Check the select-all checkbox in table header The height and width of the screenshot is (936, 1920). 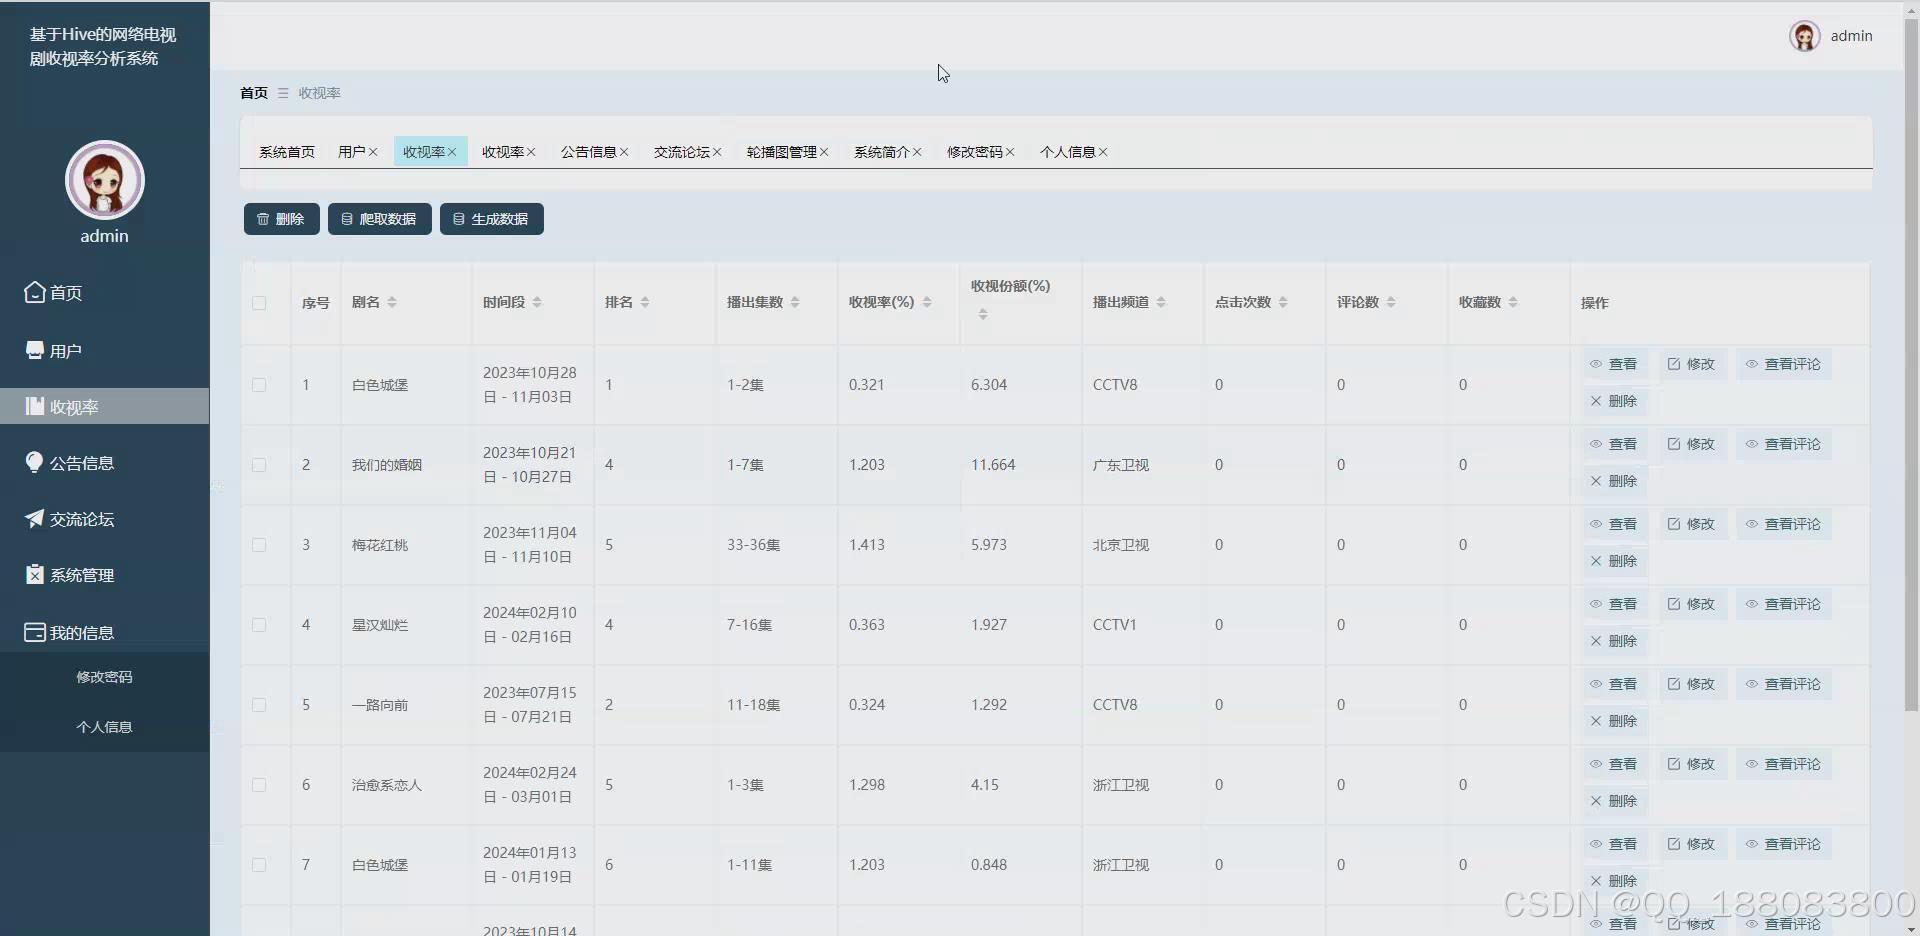point(259,304)
